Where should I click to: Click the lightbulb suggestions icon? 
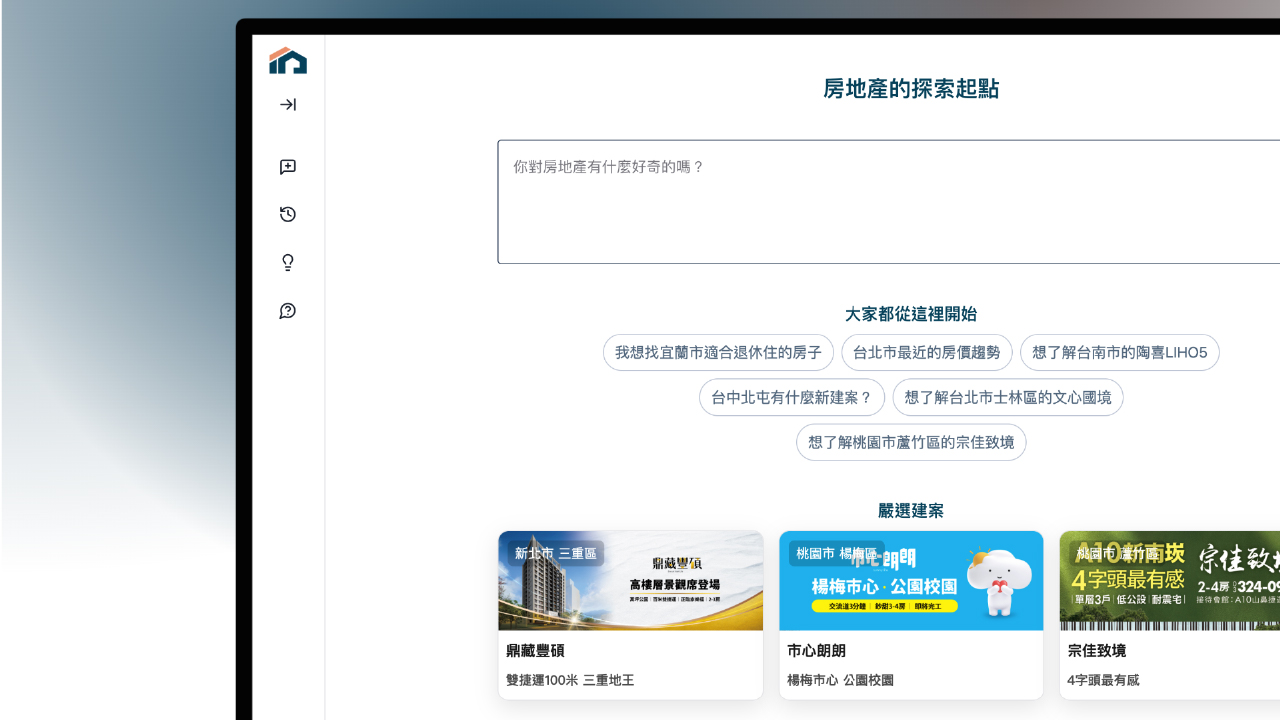click(x=288, y=263)
